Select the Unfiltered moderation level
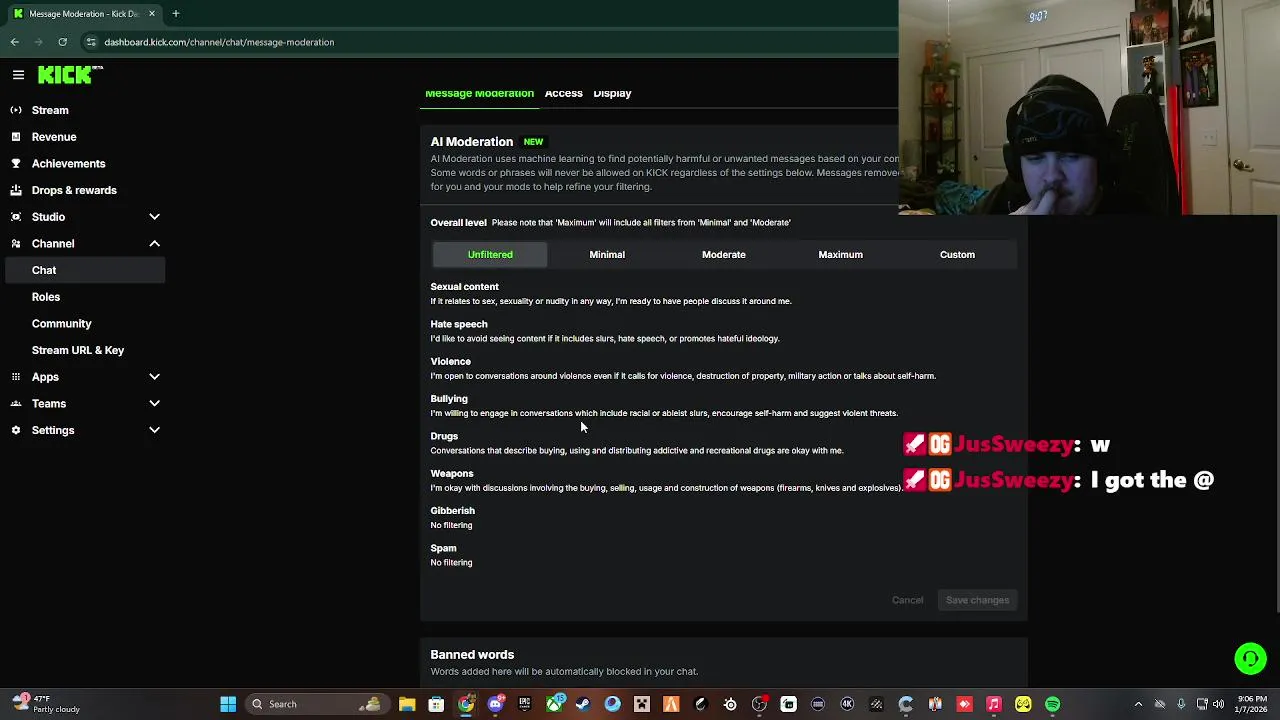Screen dimensions: 1280x720 tap(490, 254)
